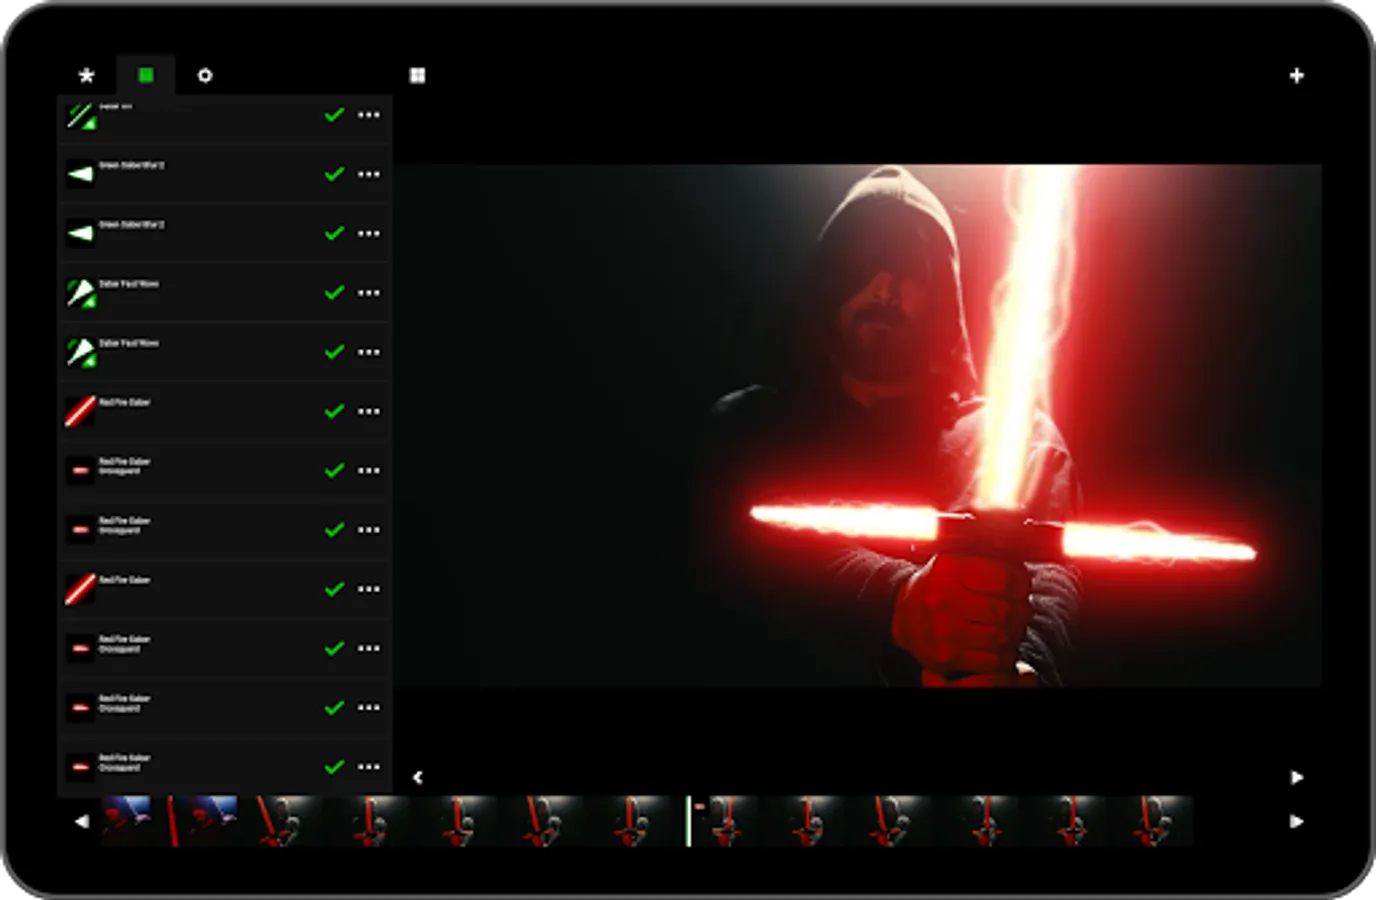Click the right arrow beside the frame strip
Viewport: 1376px width, 900px height.
[x=1297, y=821]
